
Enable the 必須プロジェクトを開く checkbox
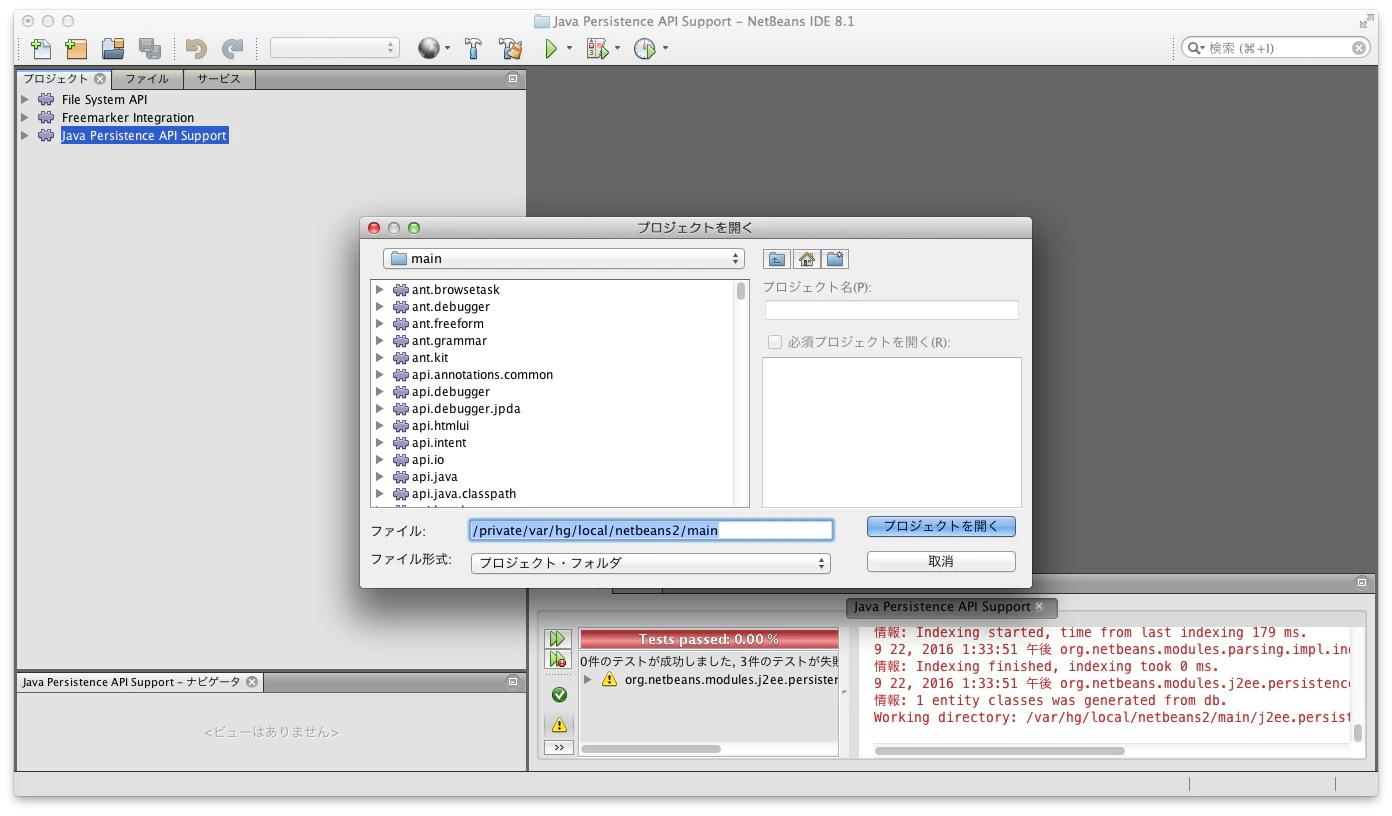(x=775, y=342)
